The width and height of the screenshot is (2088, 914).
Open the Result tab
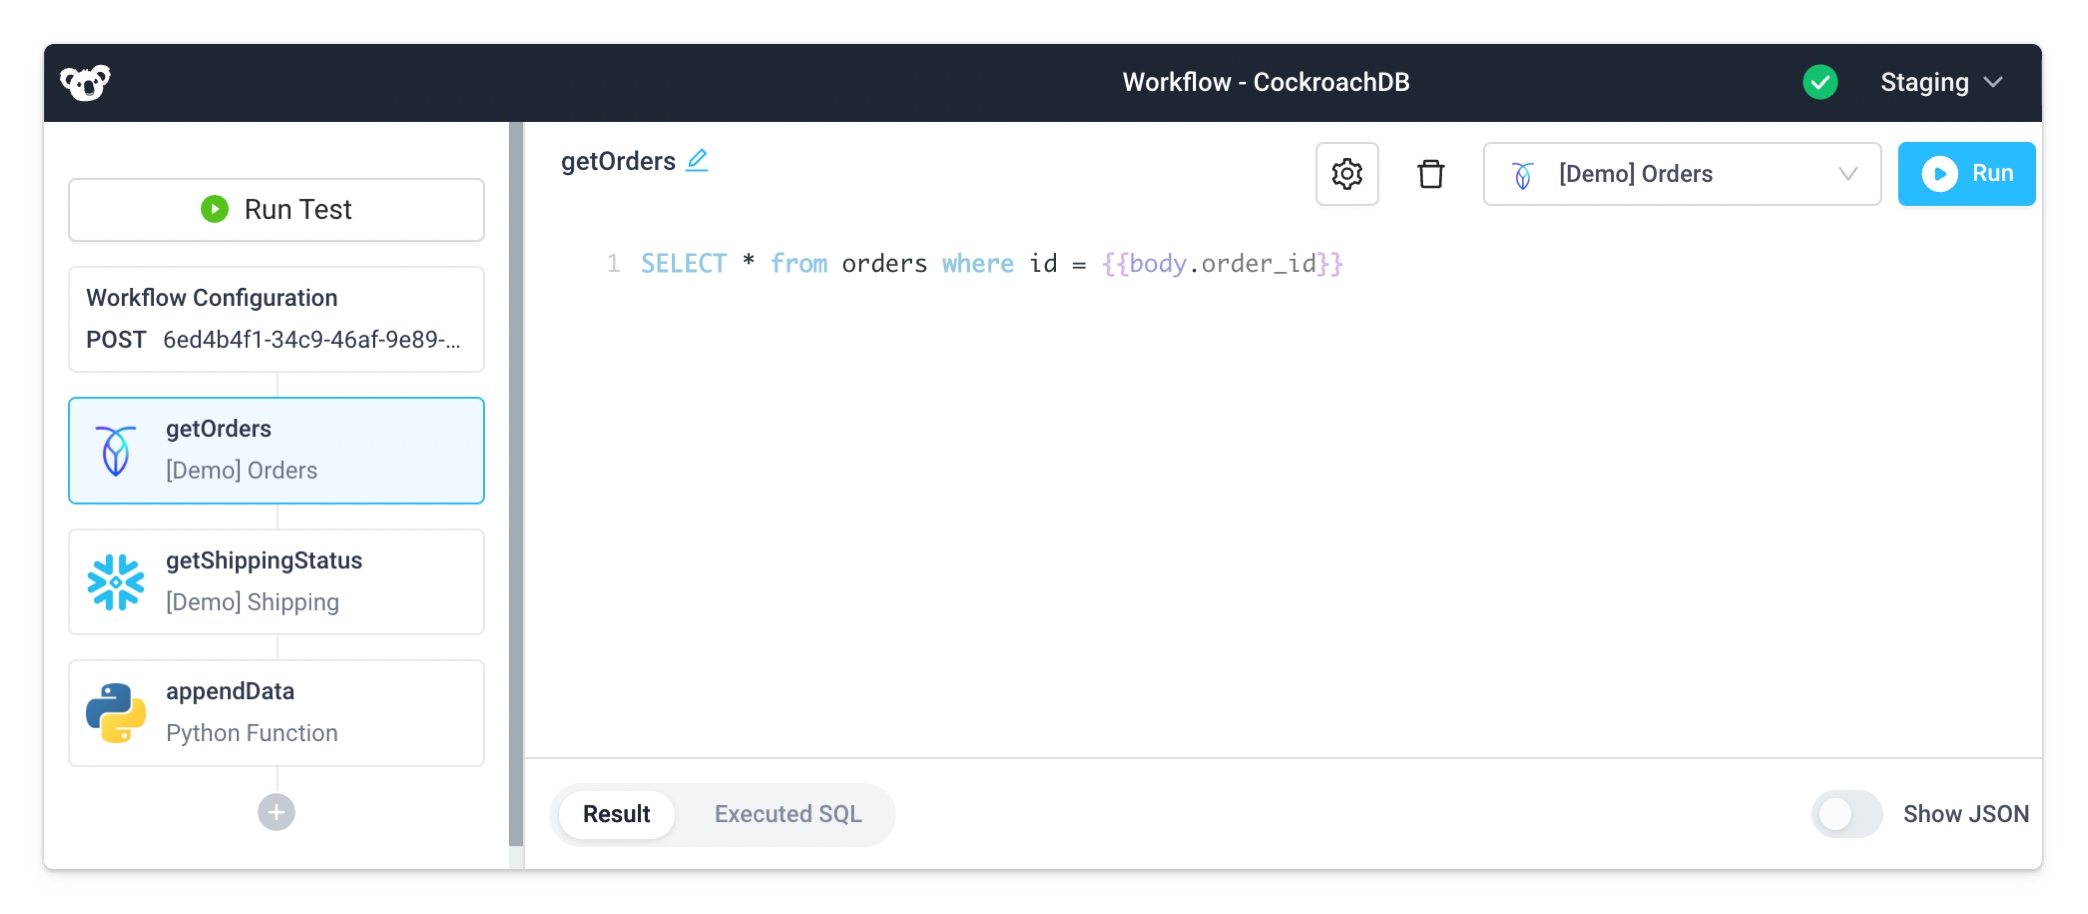pos(615,814)
